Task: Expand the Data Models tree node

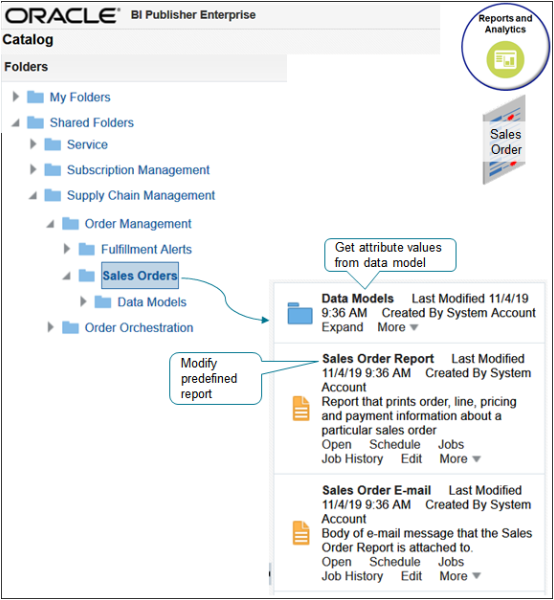Action: coord(83,302)
